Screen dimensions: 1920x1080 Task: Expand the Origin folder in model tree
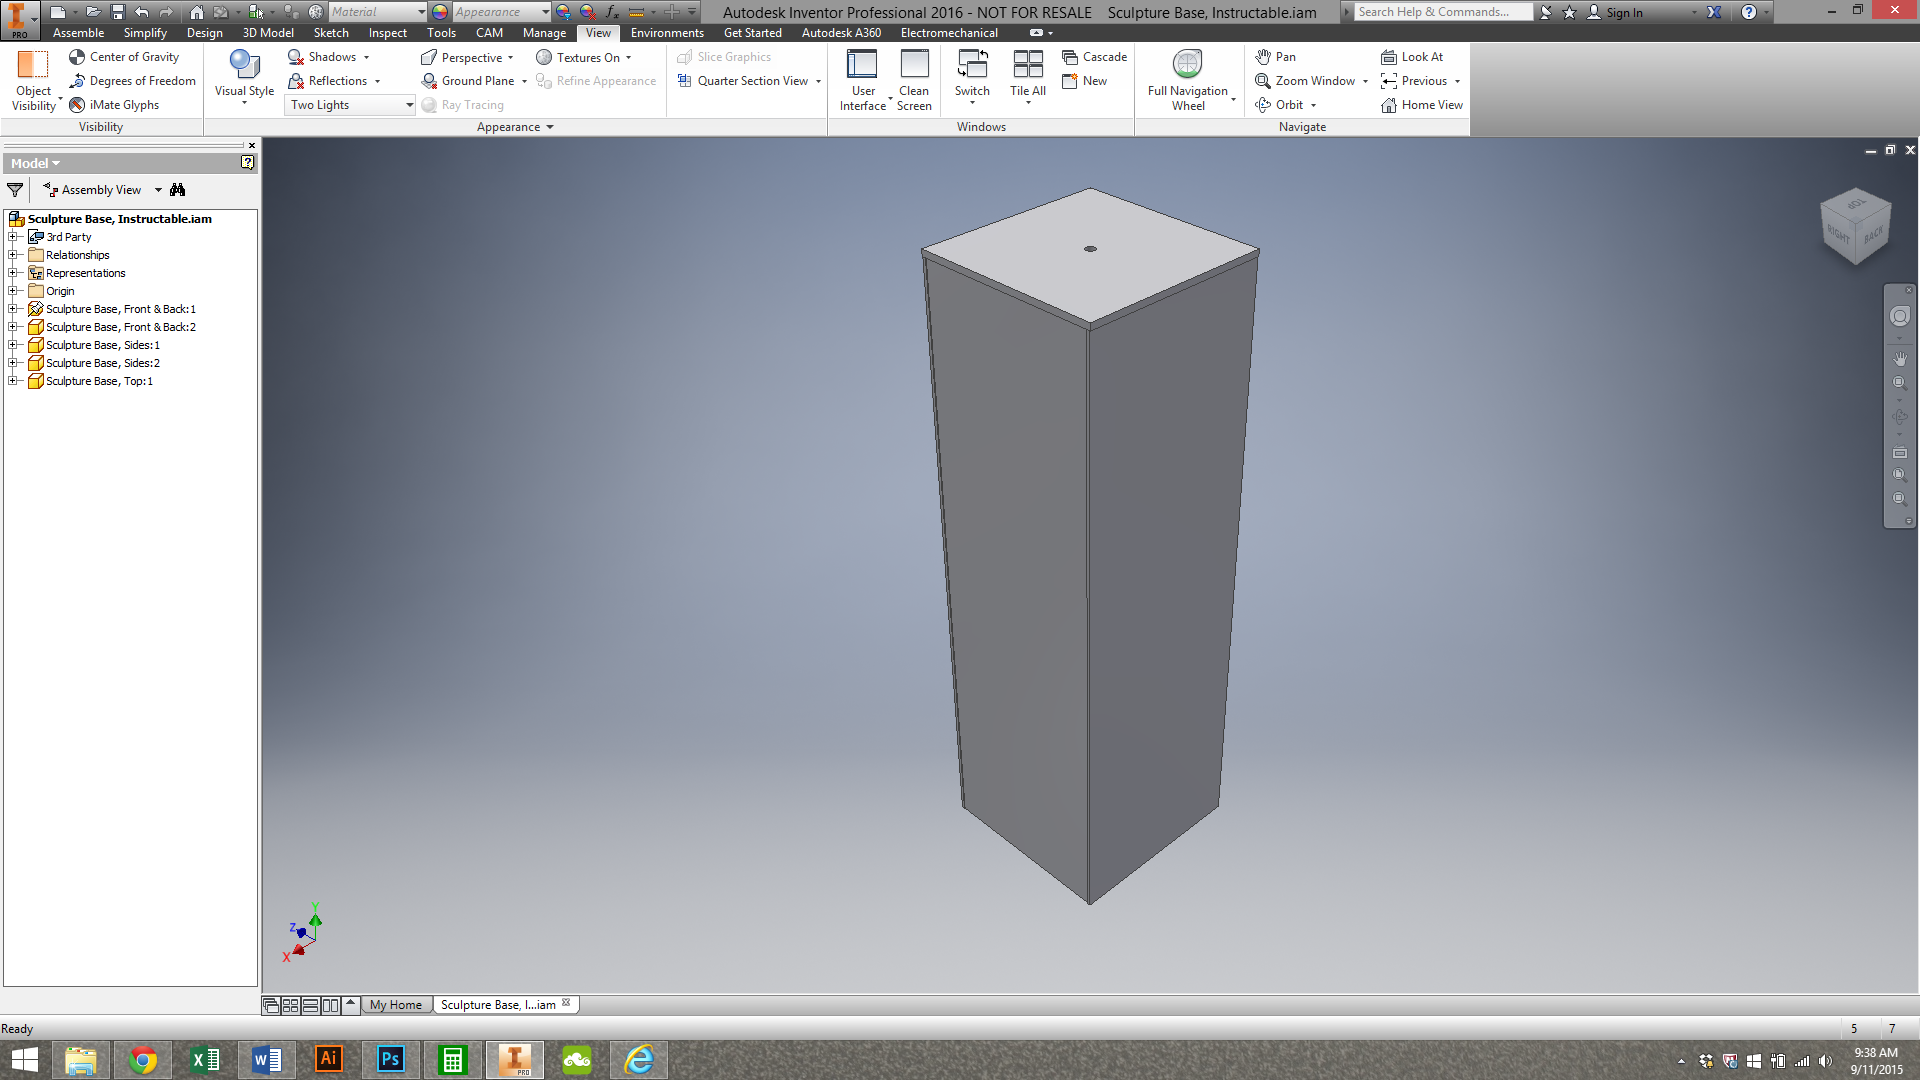(13, 291)
